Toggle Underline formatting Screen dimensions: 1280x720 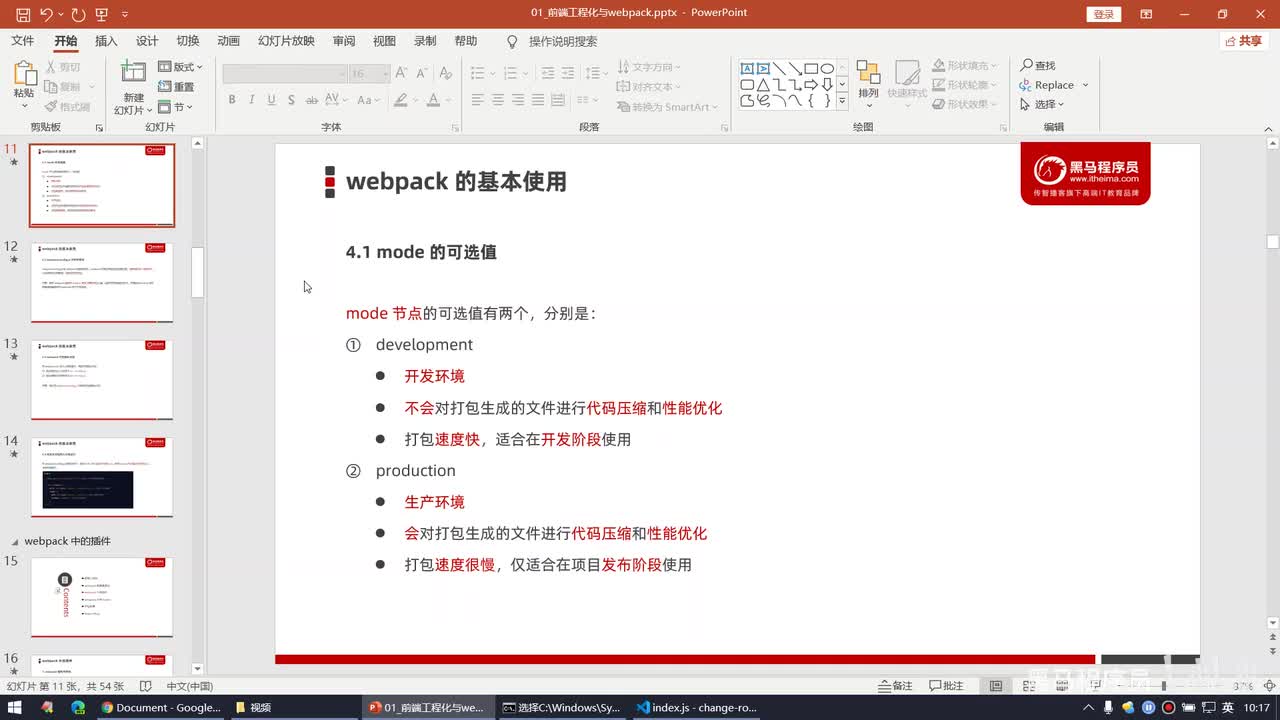[x=271, y=100]
